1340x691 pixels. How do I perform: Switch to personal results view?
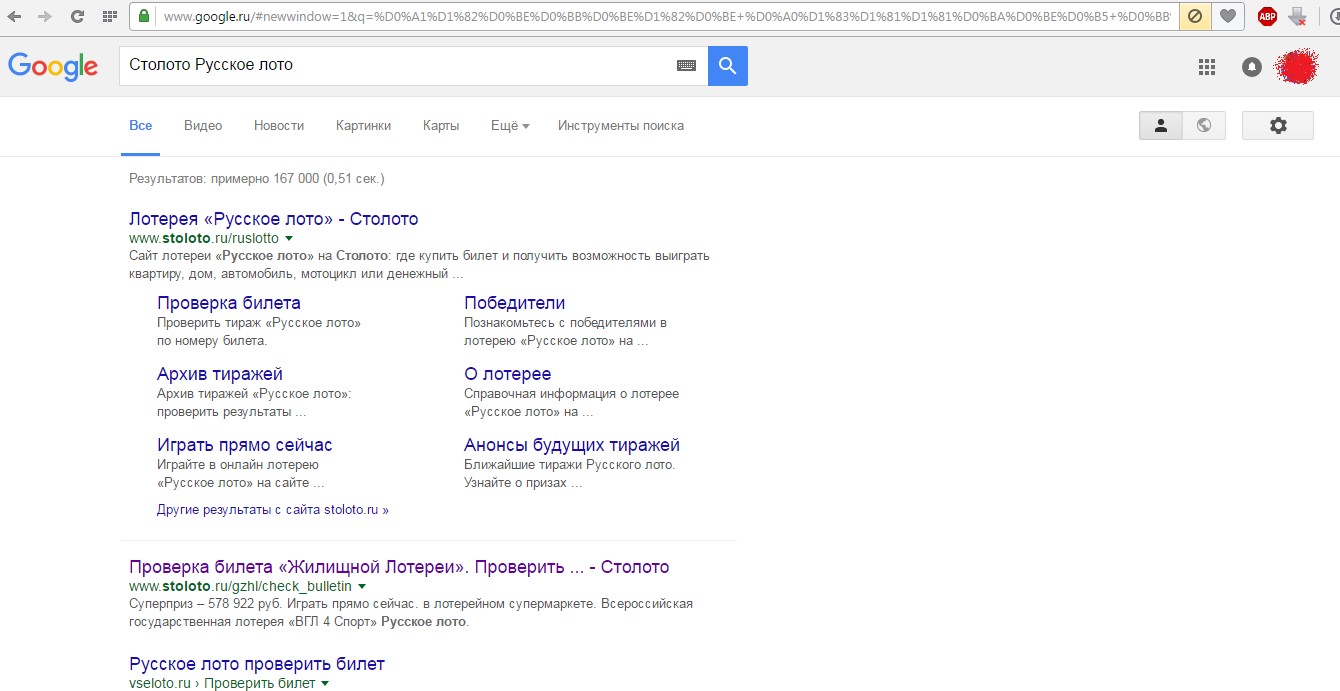point(1161,125)
